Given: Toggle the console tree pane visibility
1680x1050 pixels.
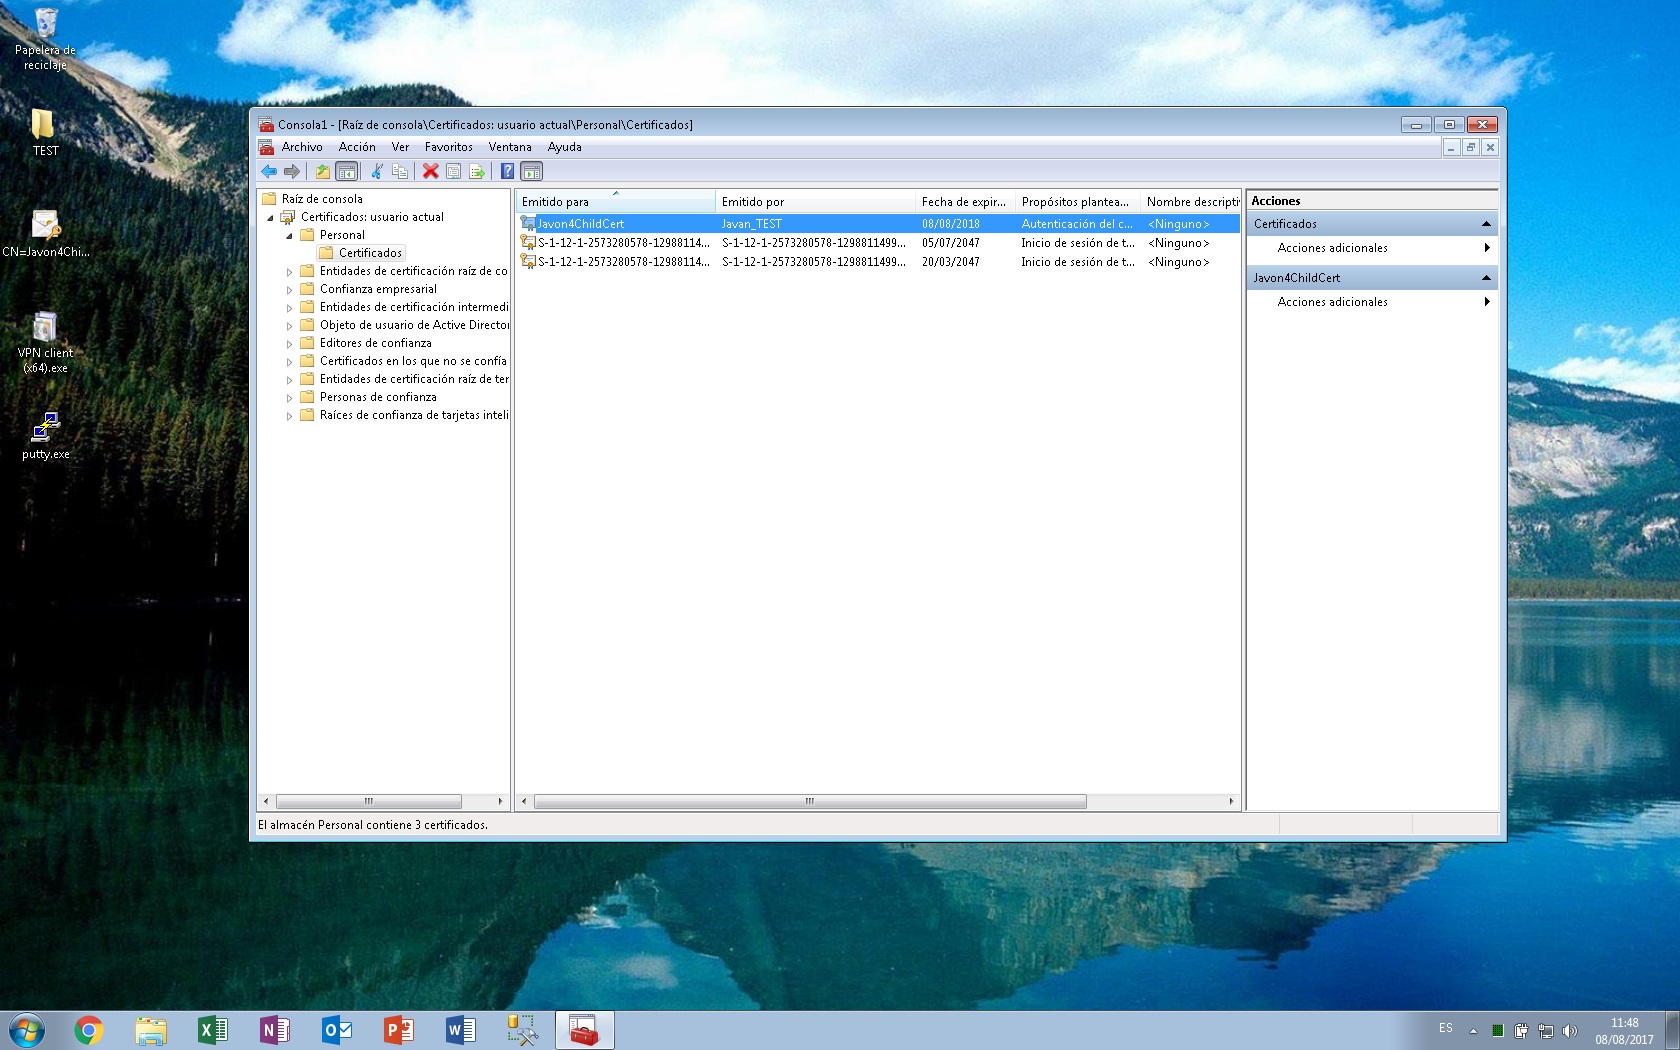Looking at the screenshot, I should pos(346,171).
